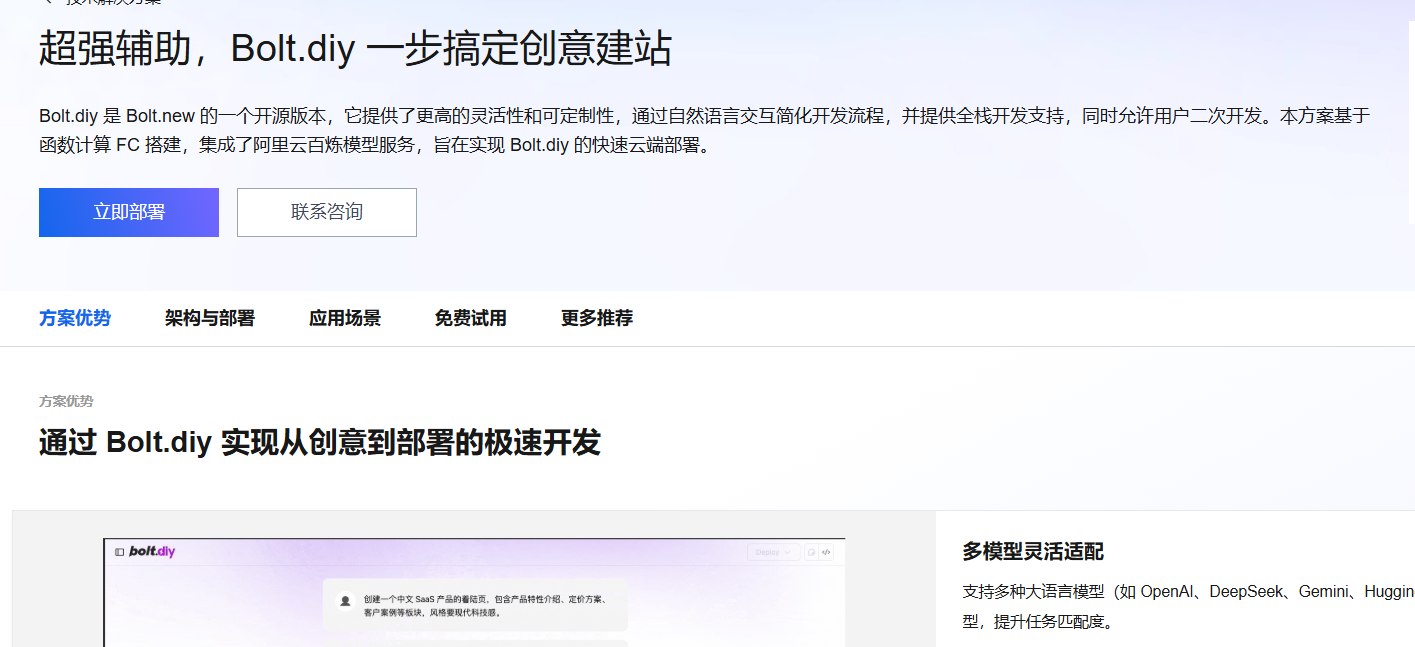Click the chat icon beside the code icon

click(811, 552)
